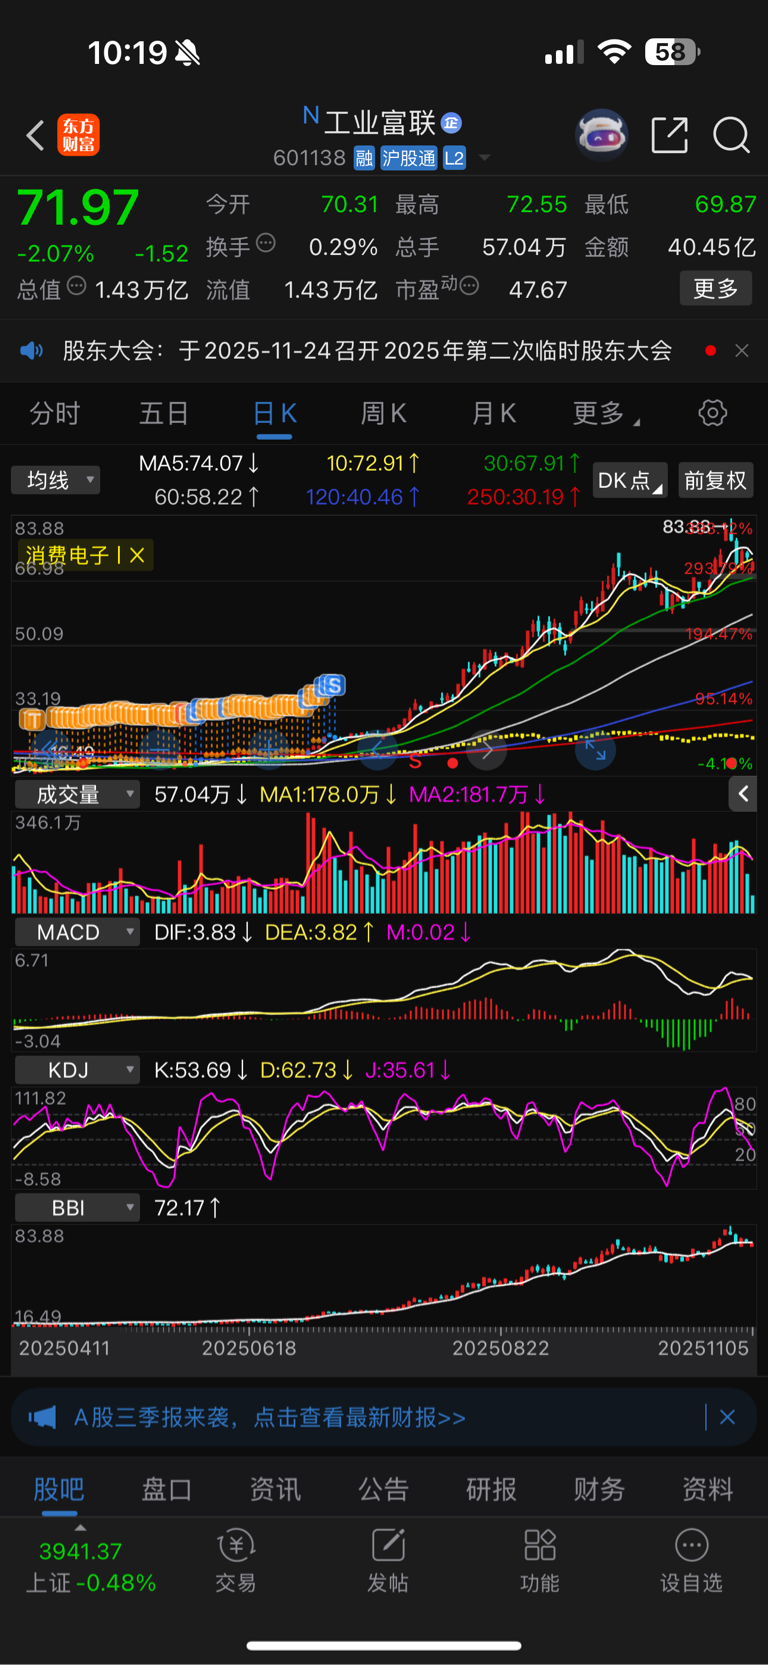Tap the L2 level badge
Screen dimensions: 768x1665
(454, 158)
